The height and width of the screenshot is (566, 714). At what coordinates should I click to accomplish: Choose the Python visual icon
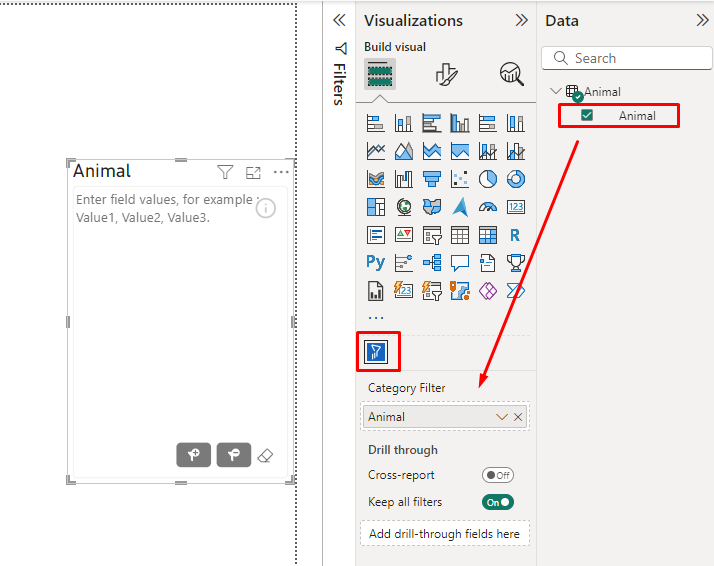[x=376, y=263]
